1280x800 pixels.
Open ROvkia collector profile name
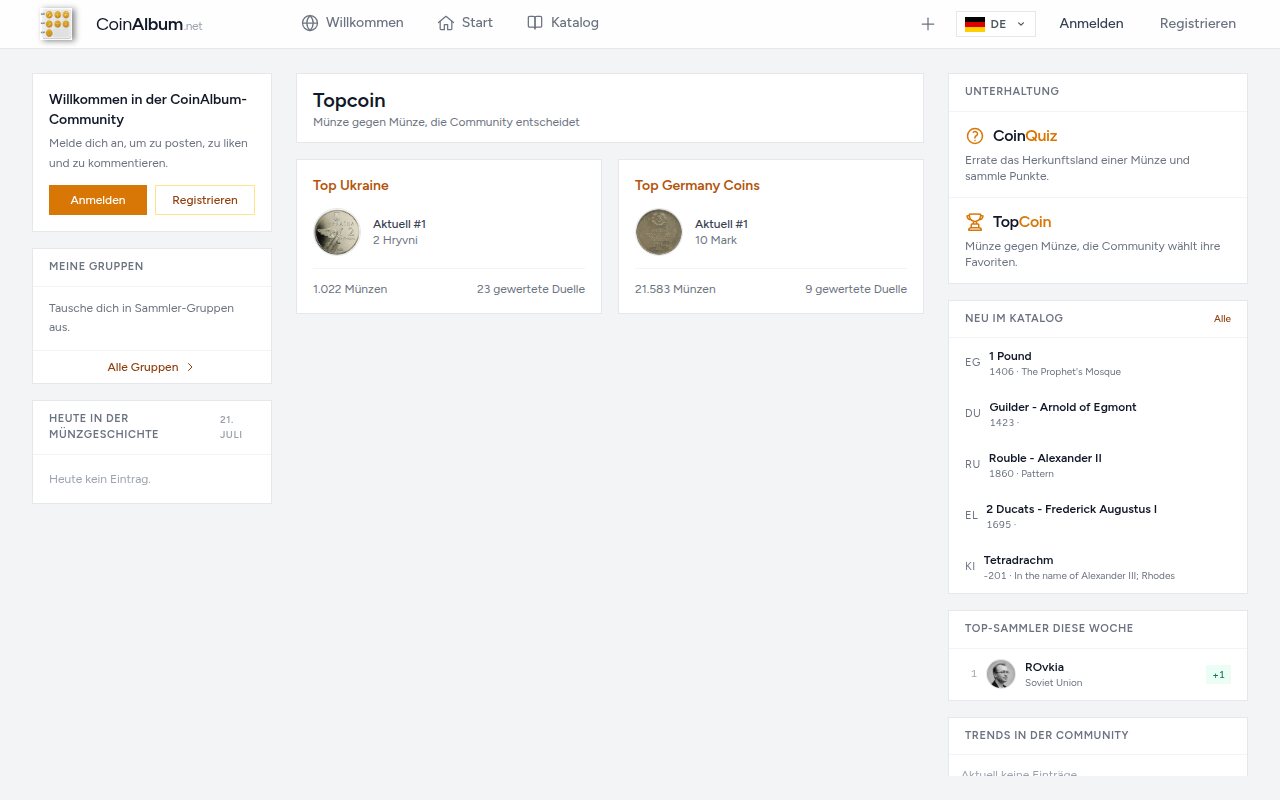click(1044, 667)
